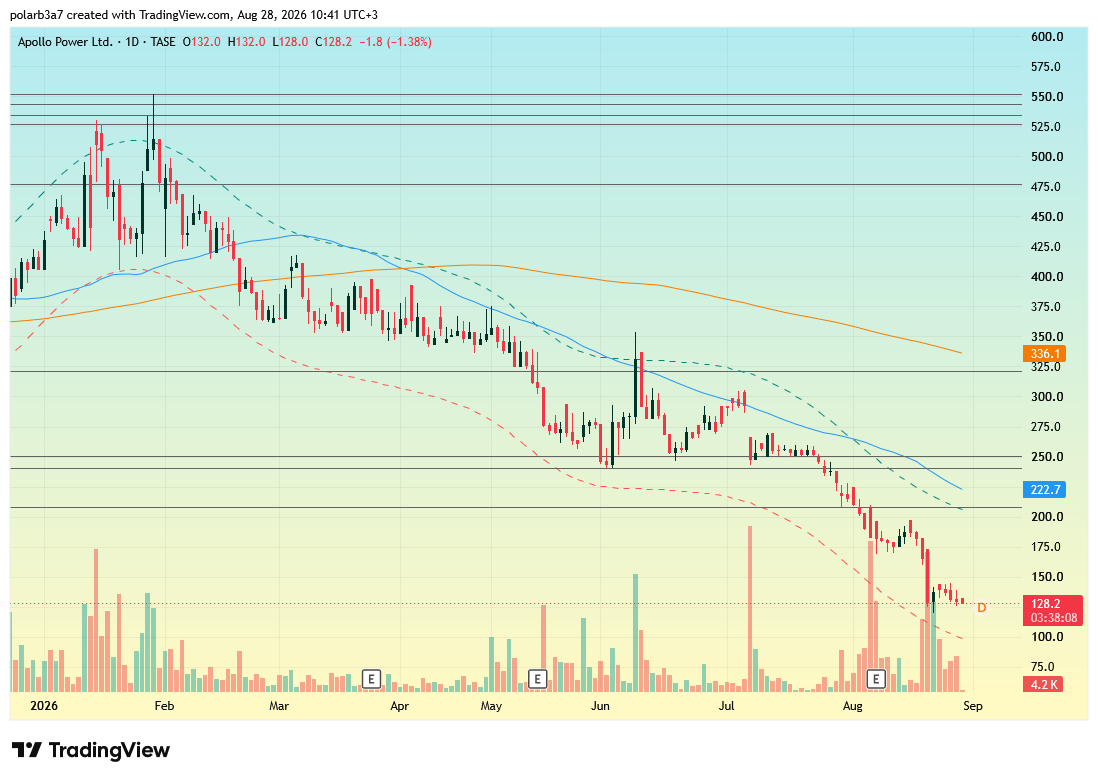
Task: Click the earnings marker near April
Action: [x=371, y=678]
